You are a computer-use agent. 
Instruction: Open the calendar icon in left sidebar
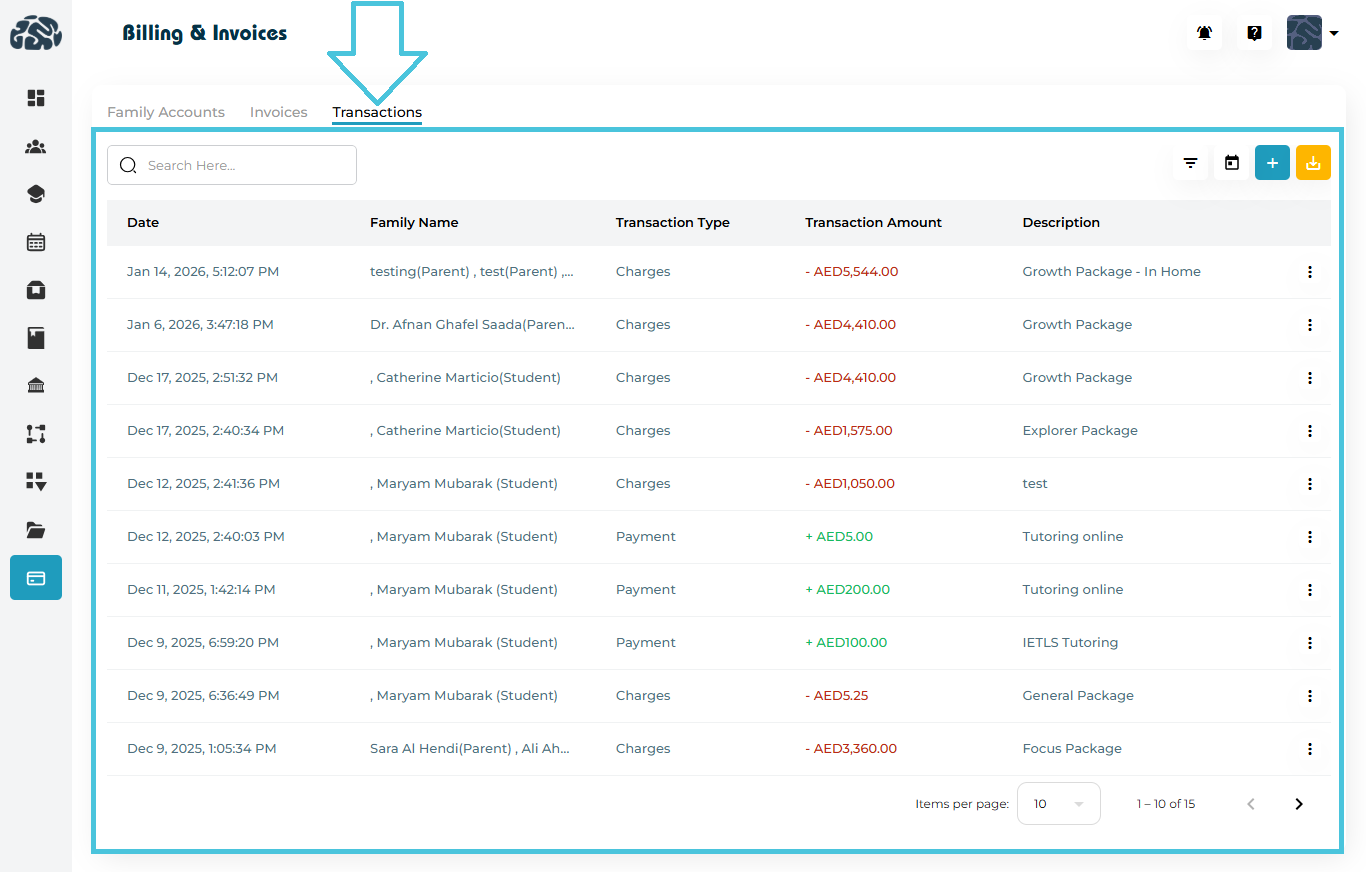coord(36,242)
